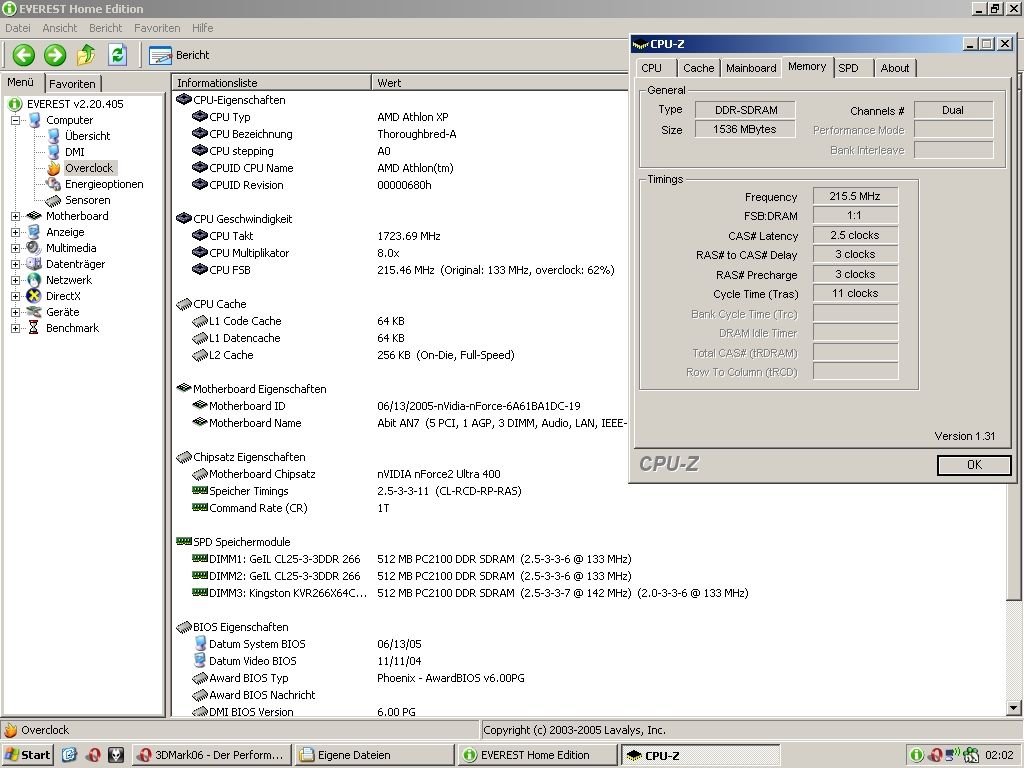Expand the Geräte tree node
Screen dimensions: 1024x768
15,312
